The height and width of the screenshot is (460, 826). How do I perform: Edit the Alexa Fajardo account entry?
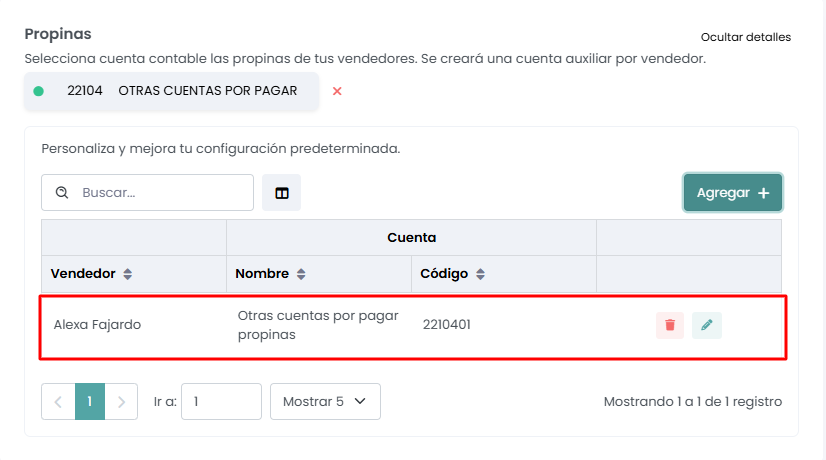[707, 325]
